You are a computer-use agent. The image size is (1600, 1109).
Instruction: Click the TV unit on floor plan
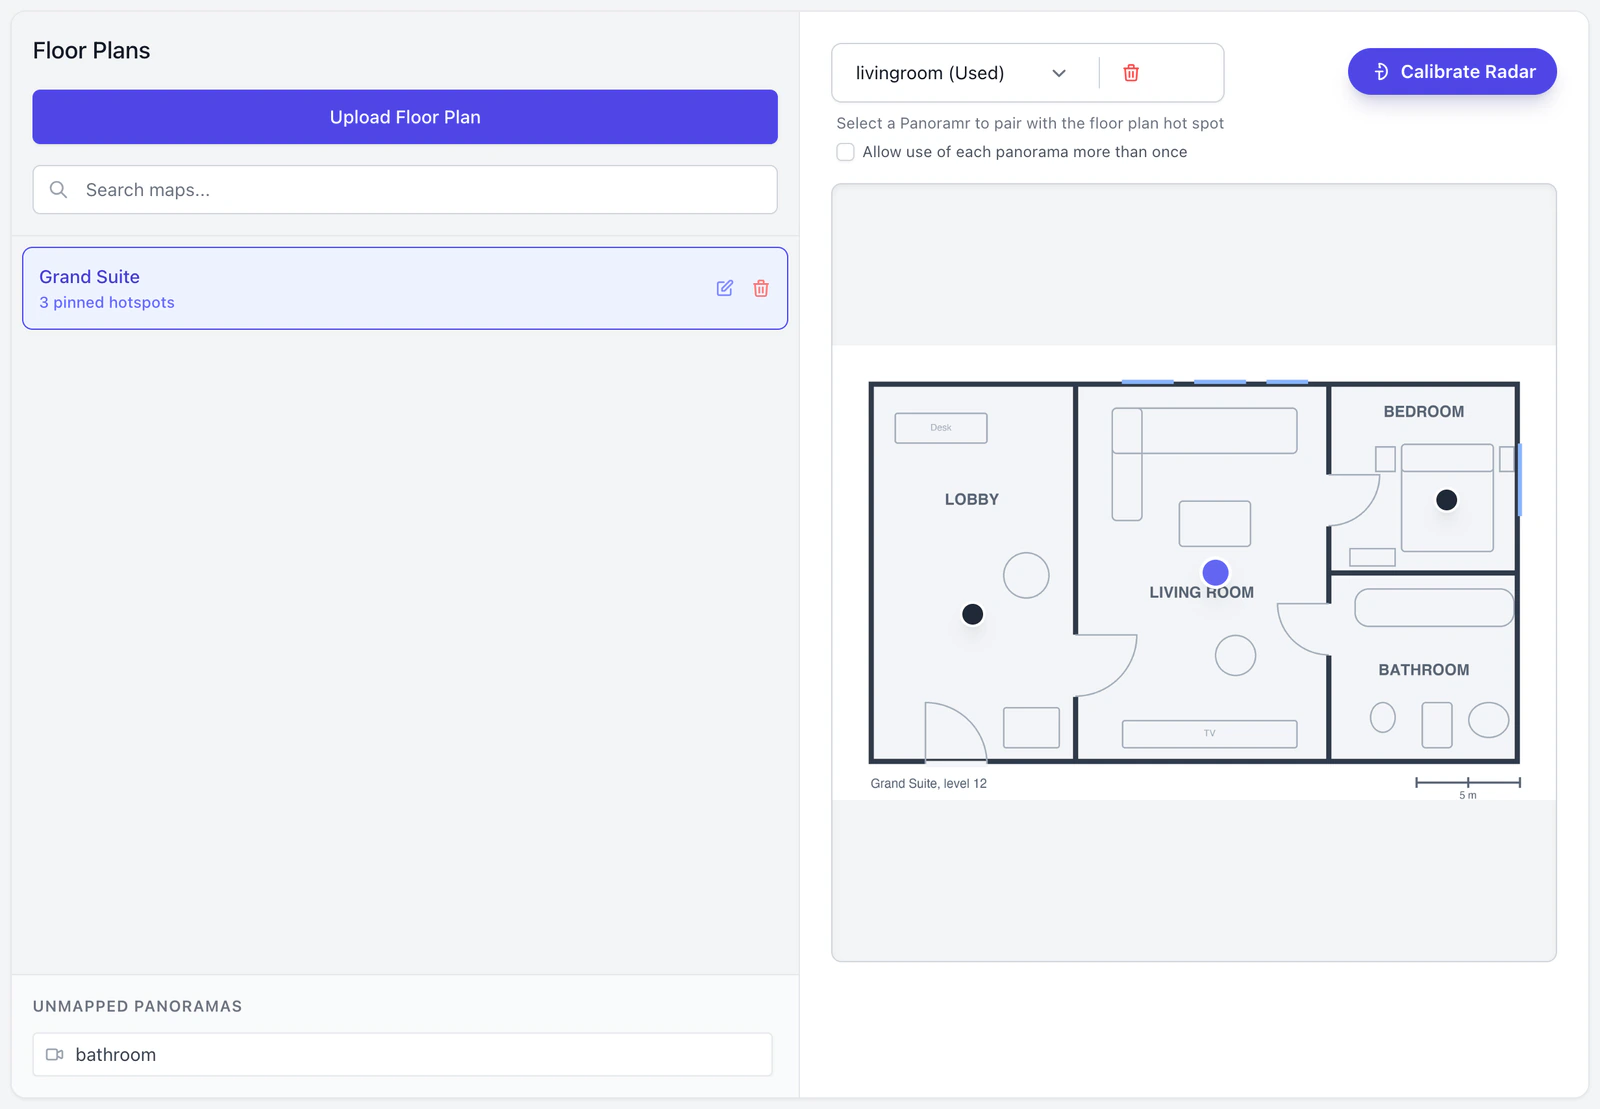coord(1210,734)
